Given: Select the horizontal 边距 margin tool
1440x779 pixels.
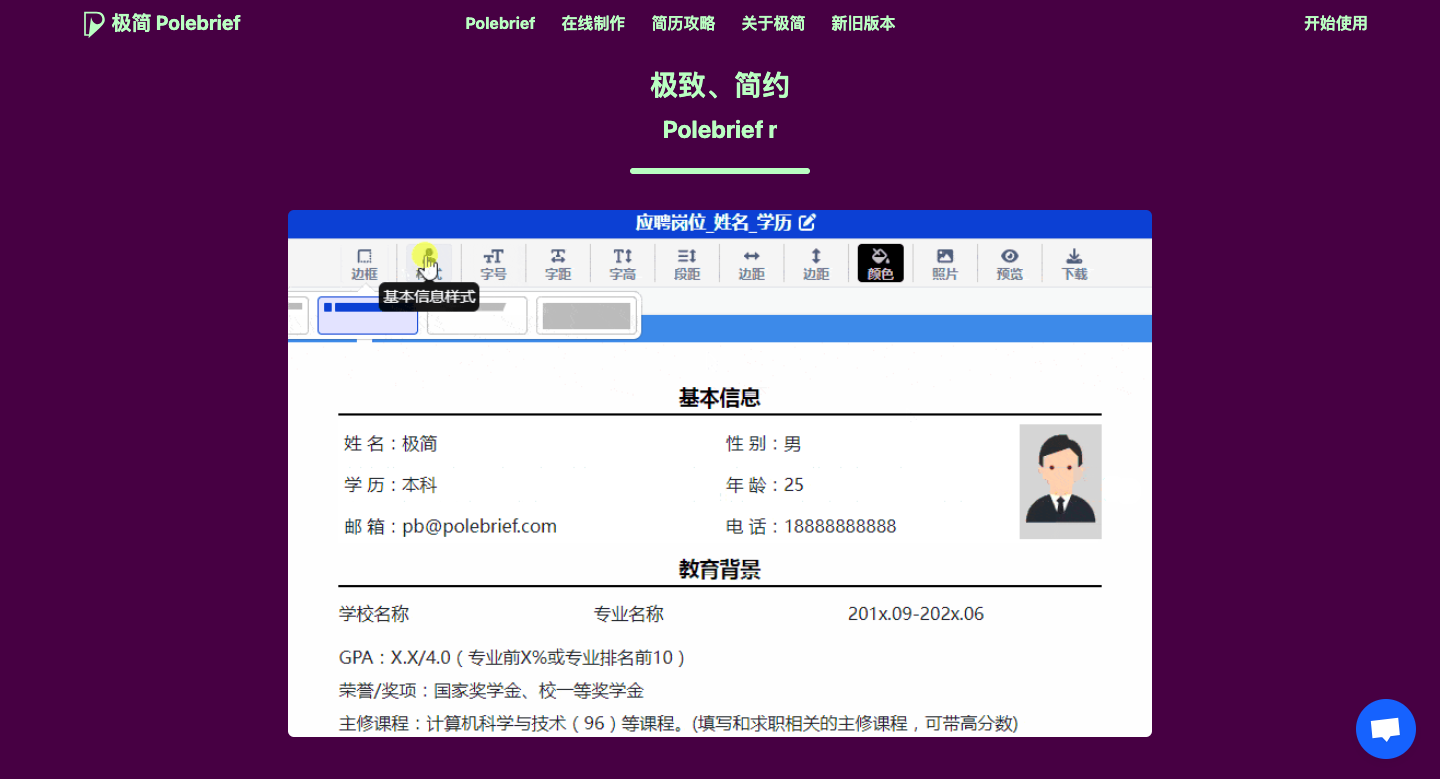Looking at the screenshot, I should pyautogui.click(x=751, y=262).
